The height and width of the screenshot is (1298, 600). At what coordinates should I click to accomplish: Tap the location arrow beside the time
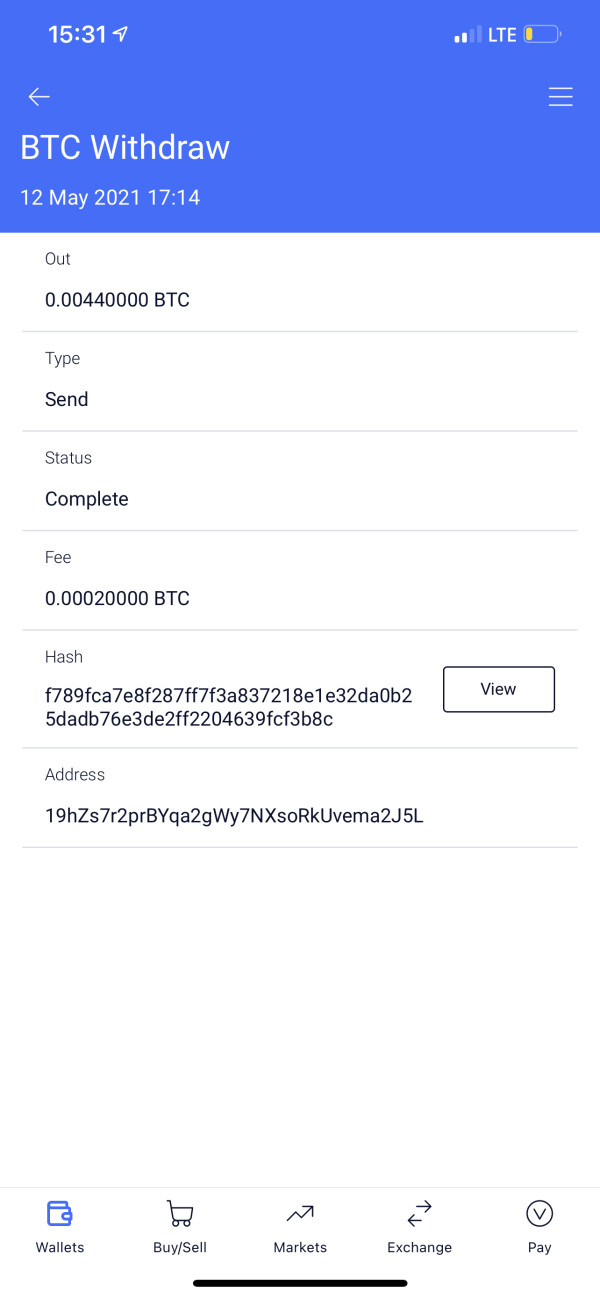point(121,34)
